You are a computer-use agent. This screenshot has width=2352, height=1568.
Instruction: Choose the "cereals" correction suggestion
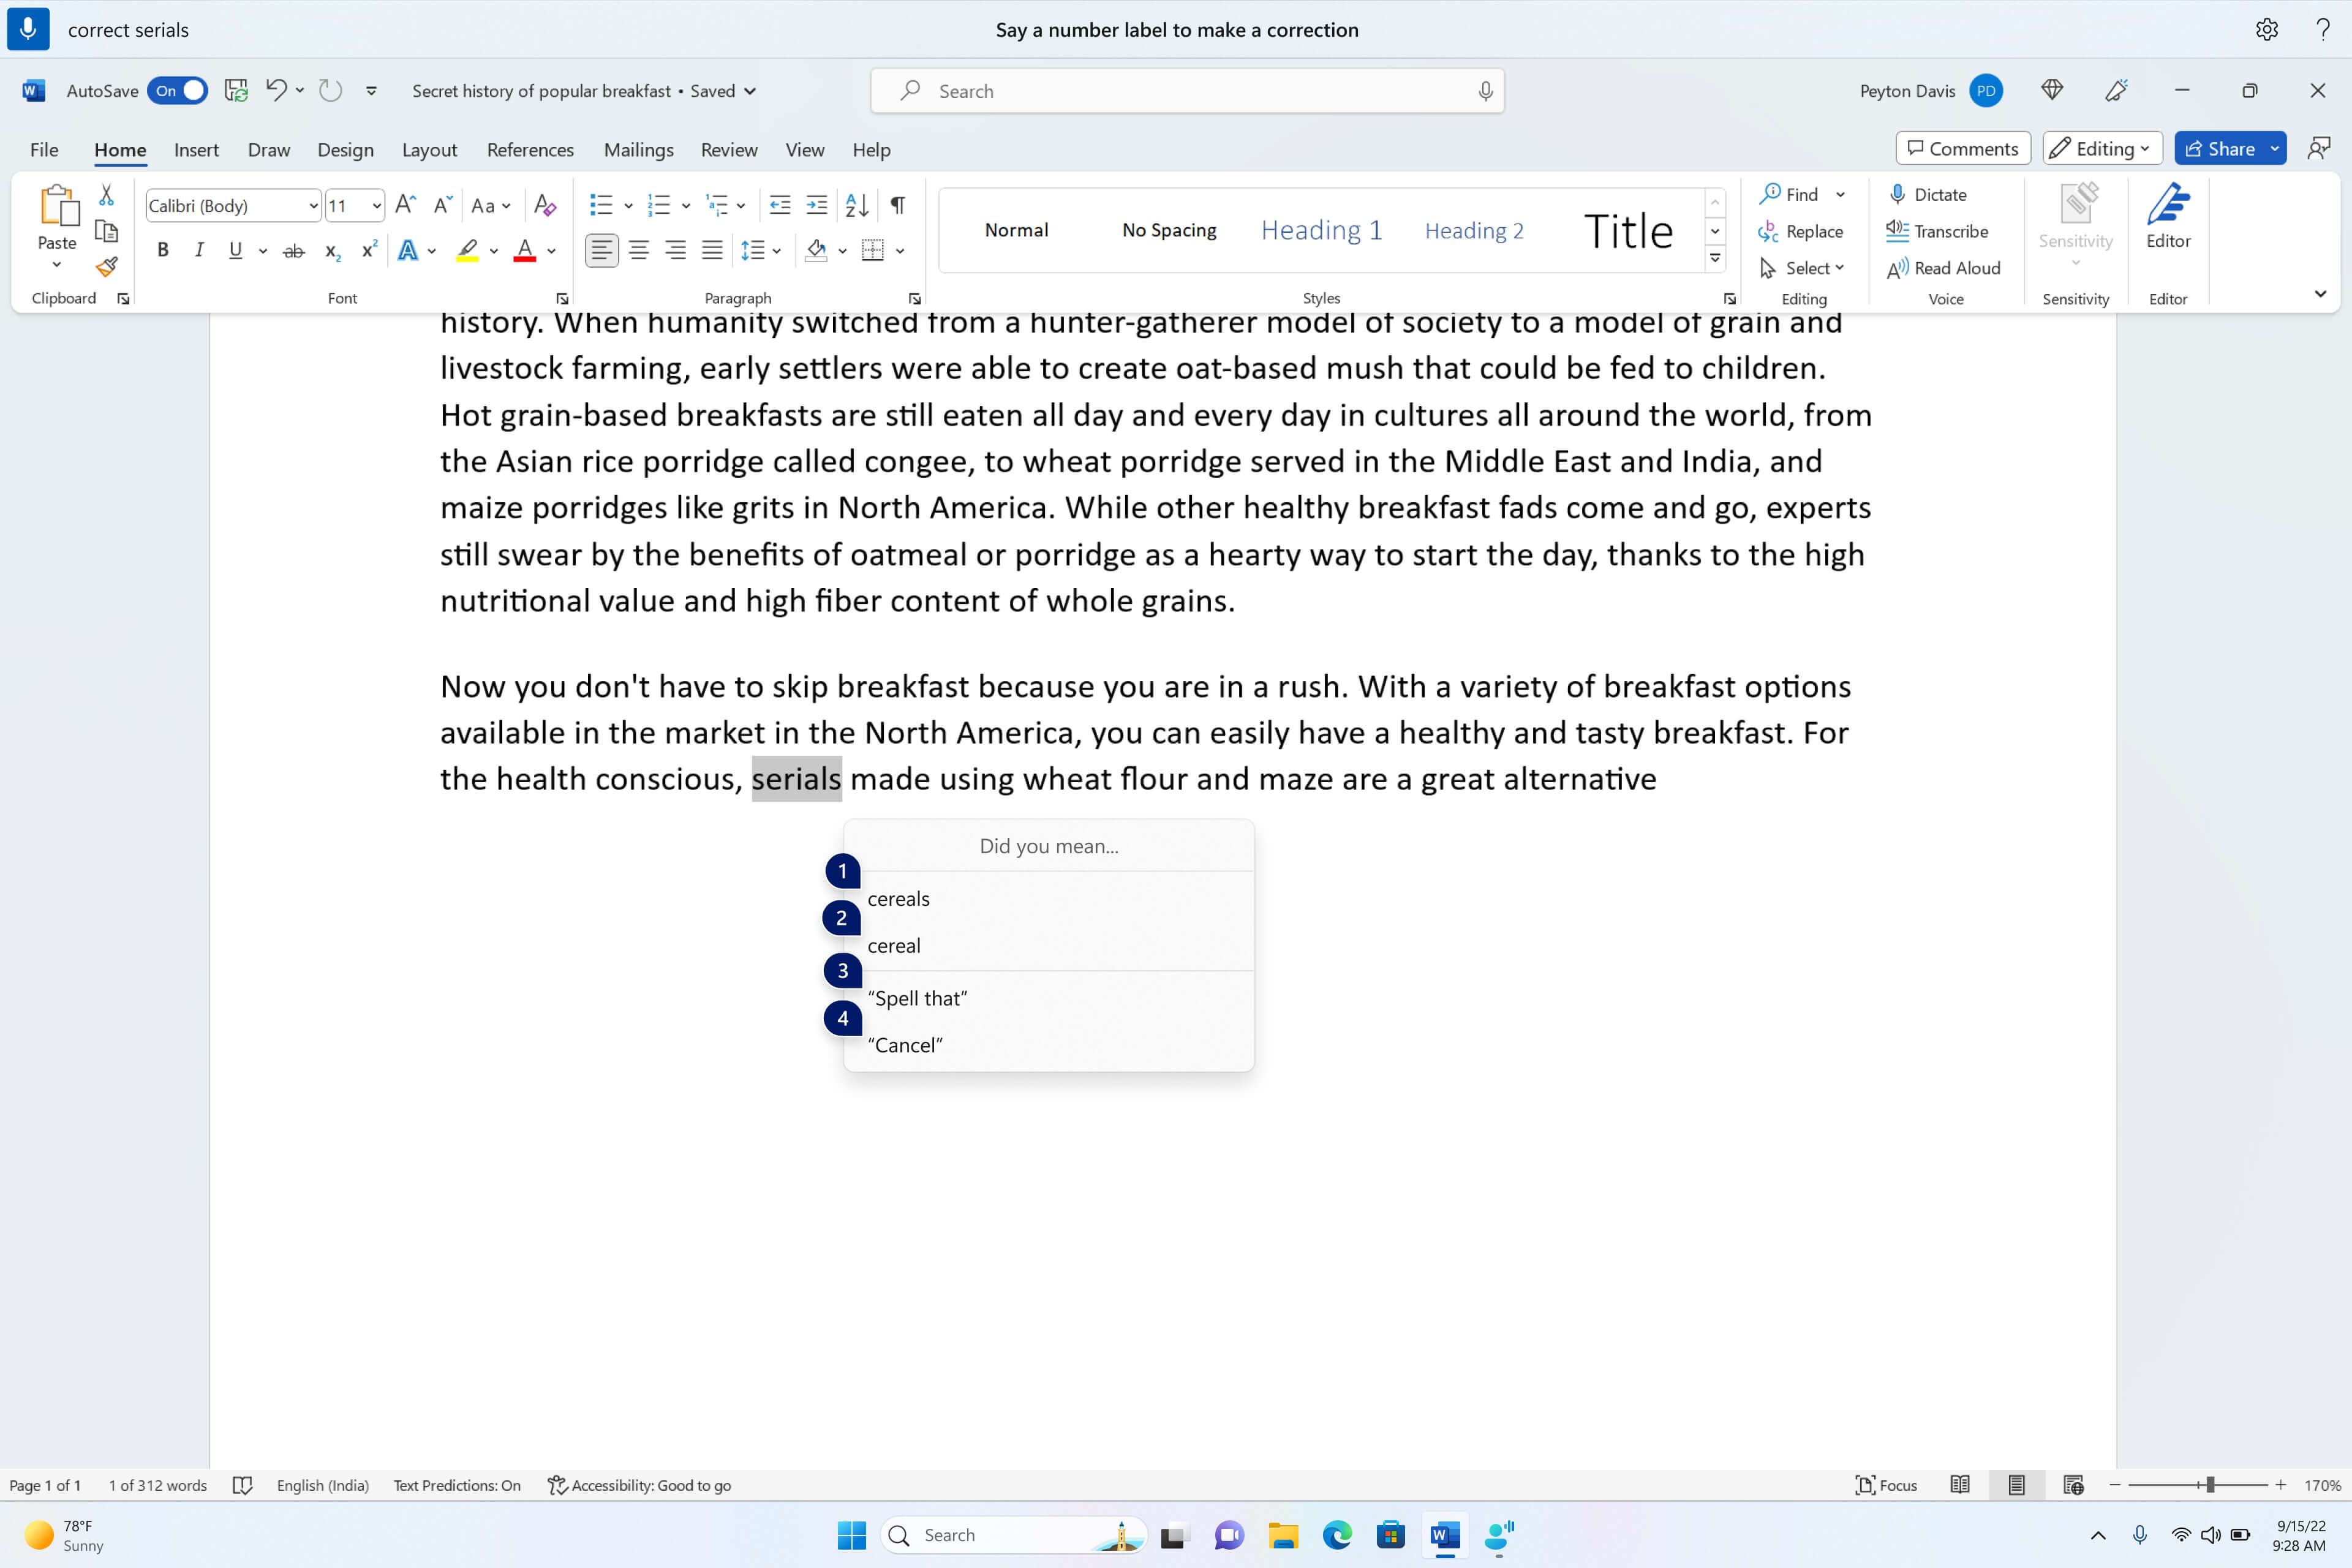pos(897,898)
